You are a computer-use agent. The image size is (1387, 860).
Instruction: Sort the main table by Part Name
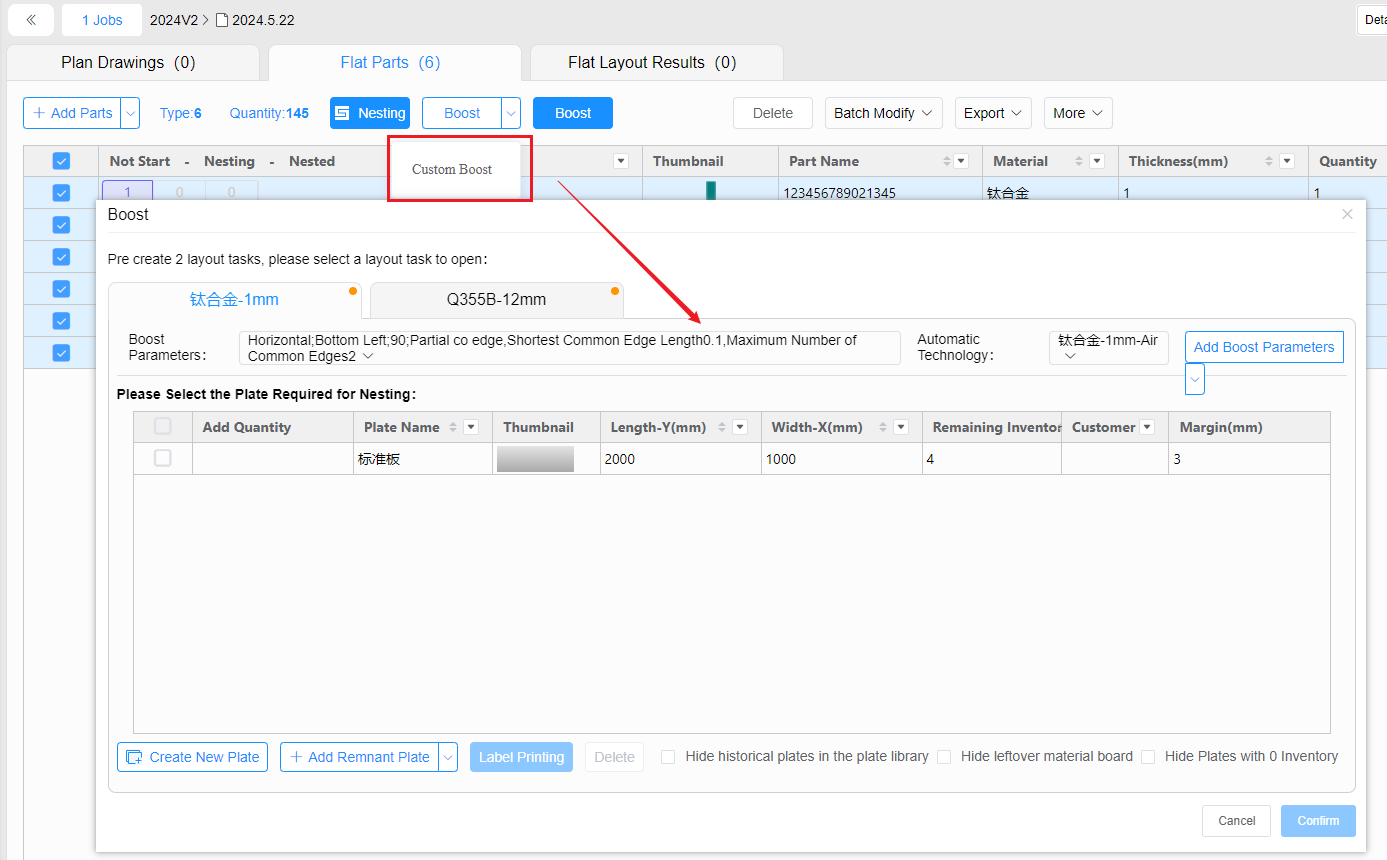946,161
